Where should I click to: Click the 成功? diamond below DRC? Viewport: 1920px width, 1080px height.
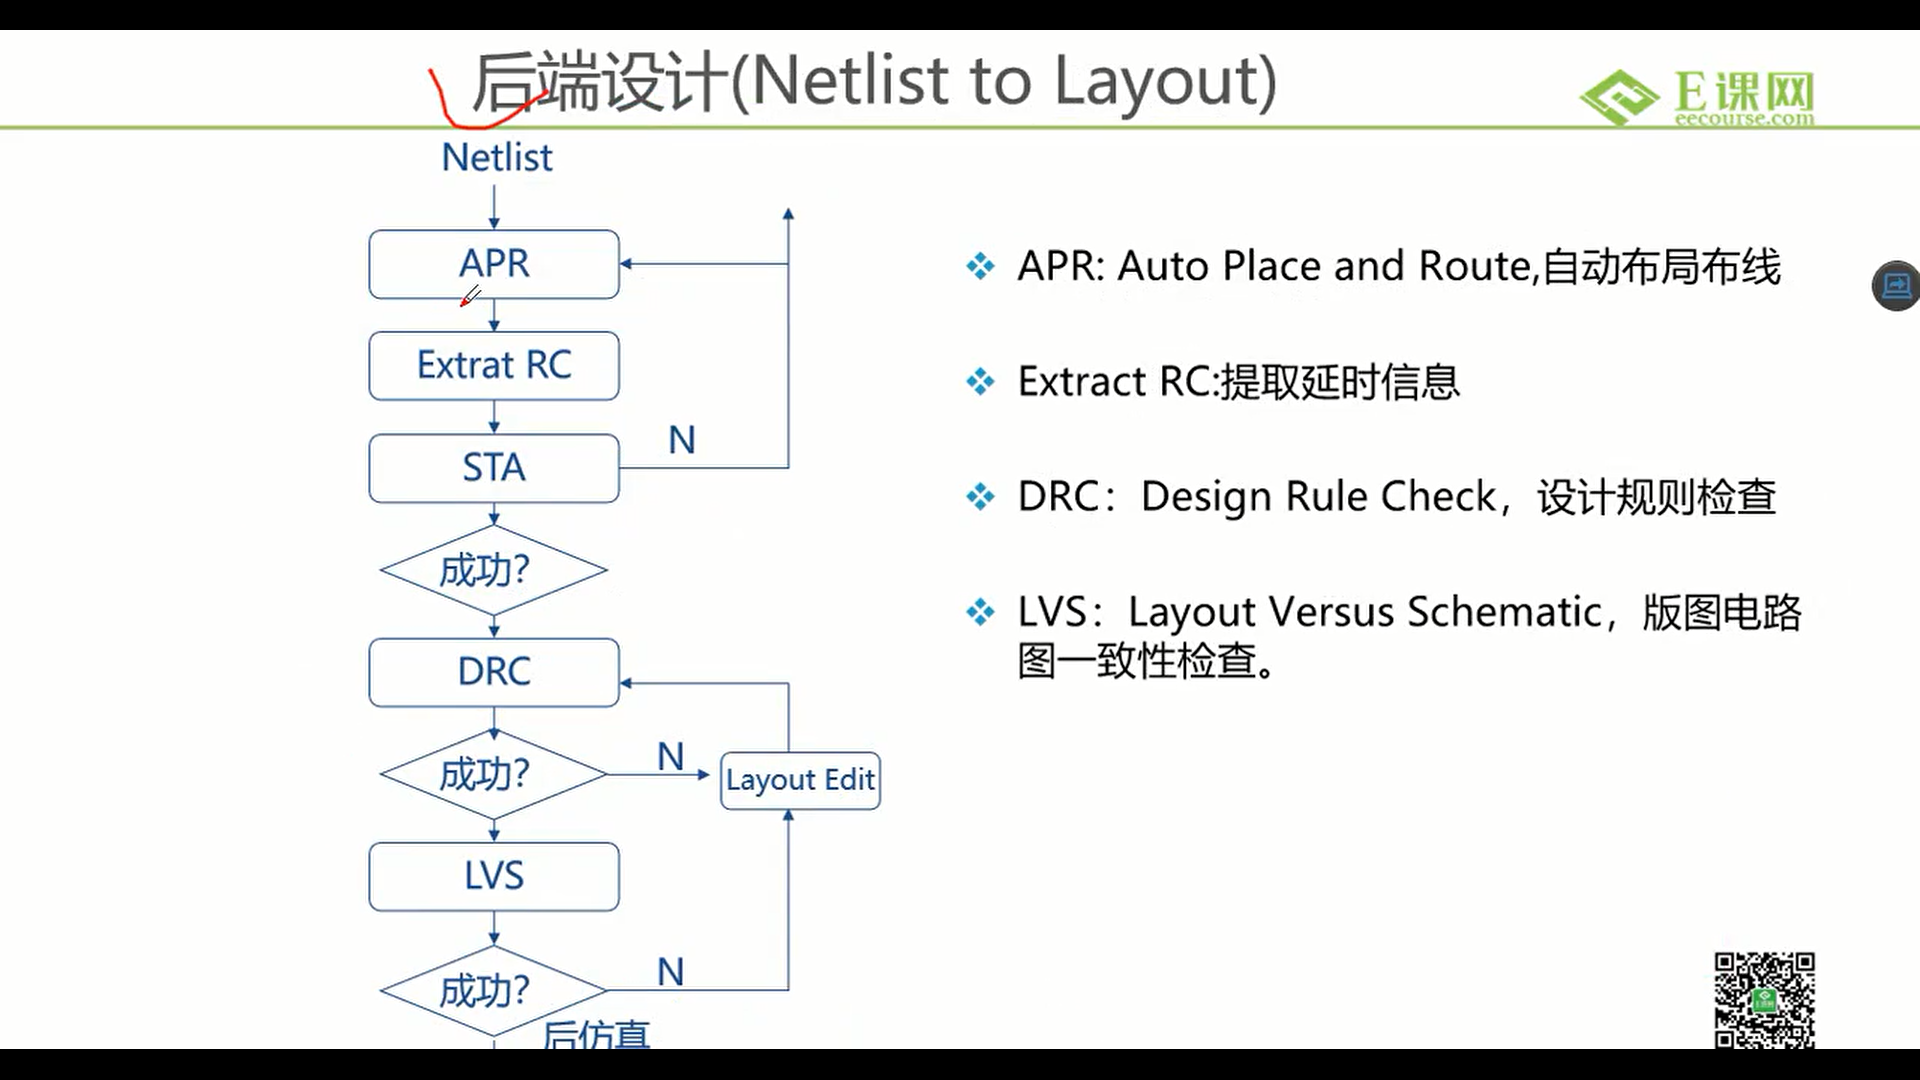tap(493, 774)
